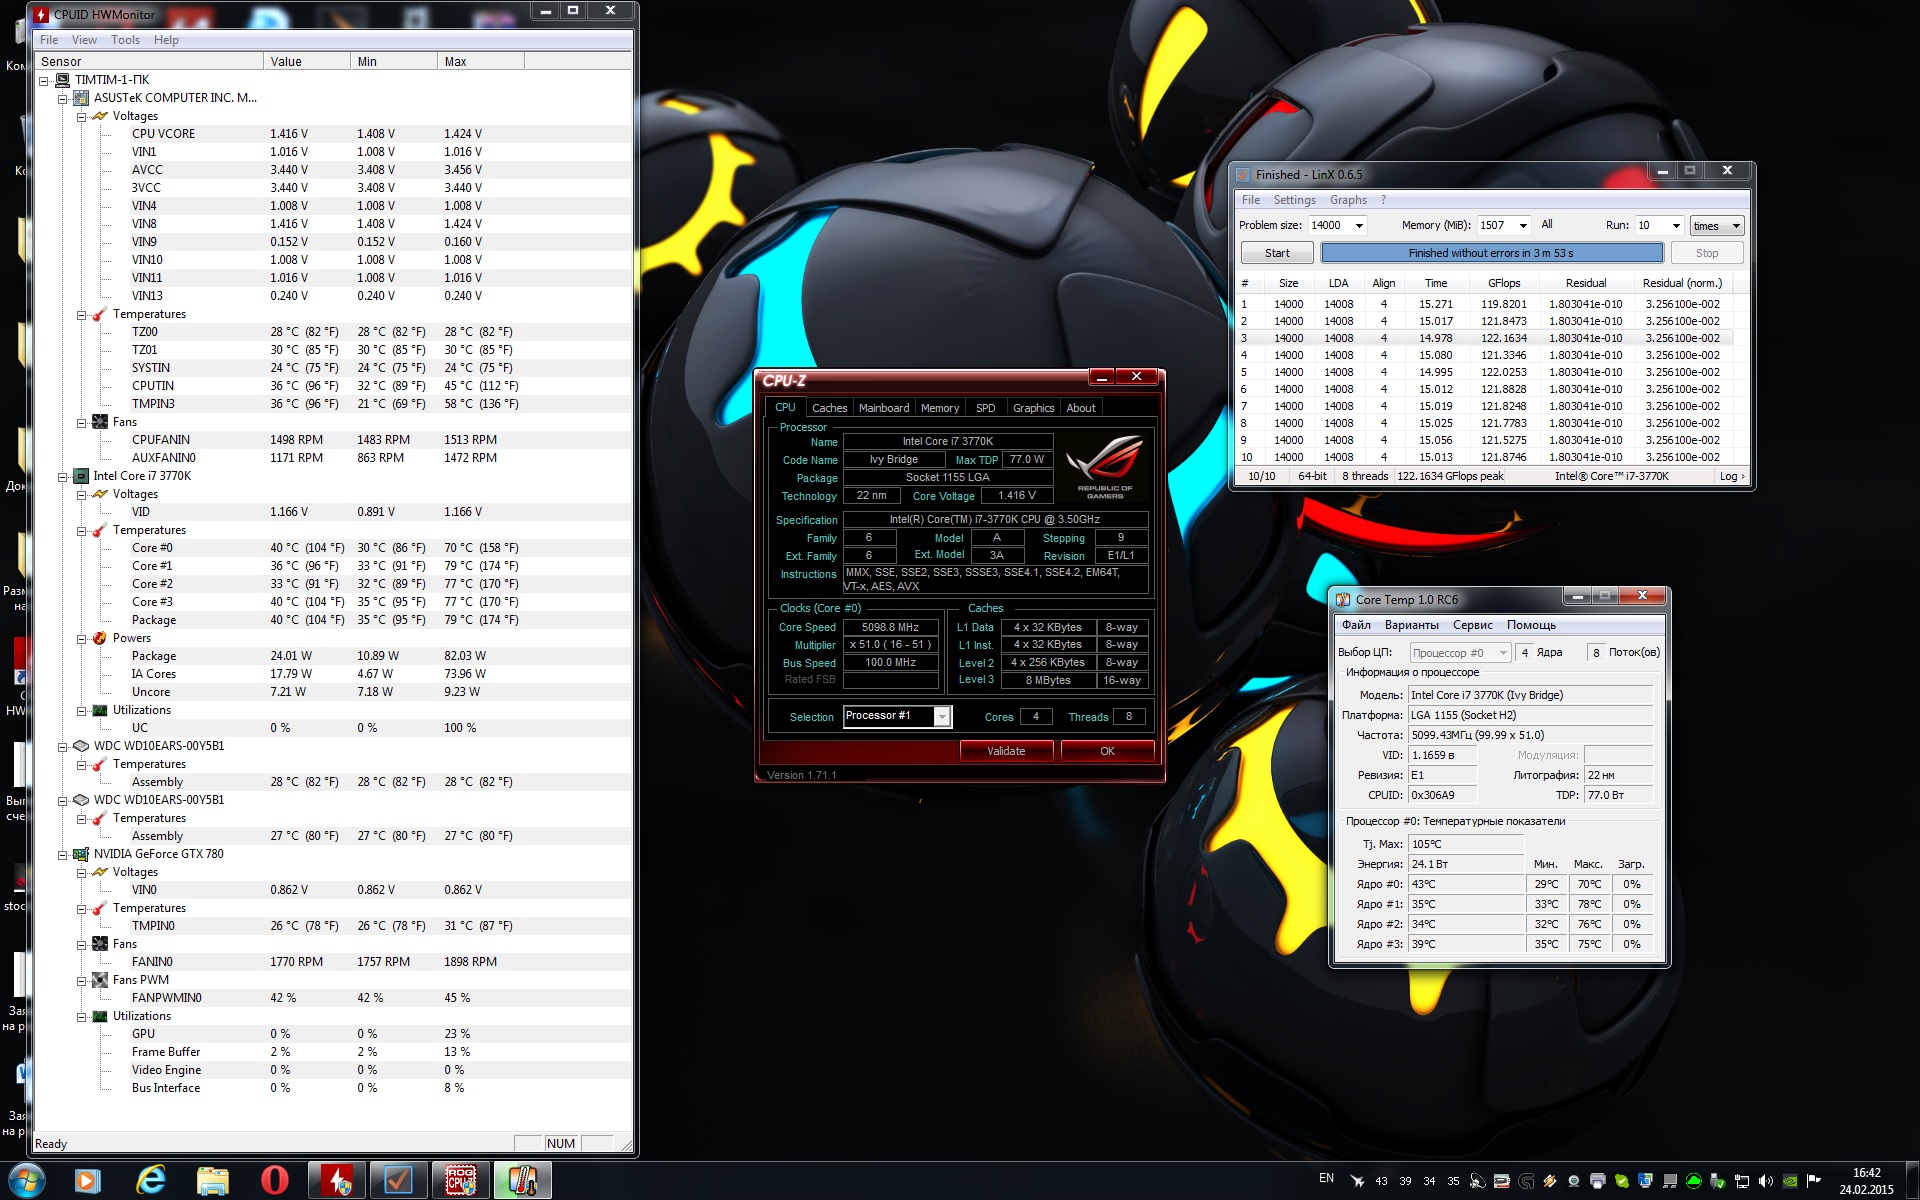Switch to the Mainboard tab in CPU-Z
The width and height of the screenshot is (1920, 1200).
click(883, 408)
